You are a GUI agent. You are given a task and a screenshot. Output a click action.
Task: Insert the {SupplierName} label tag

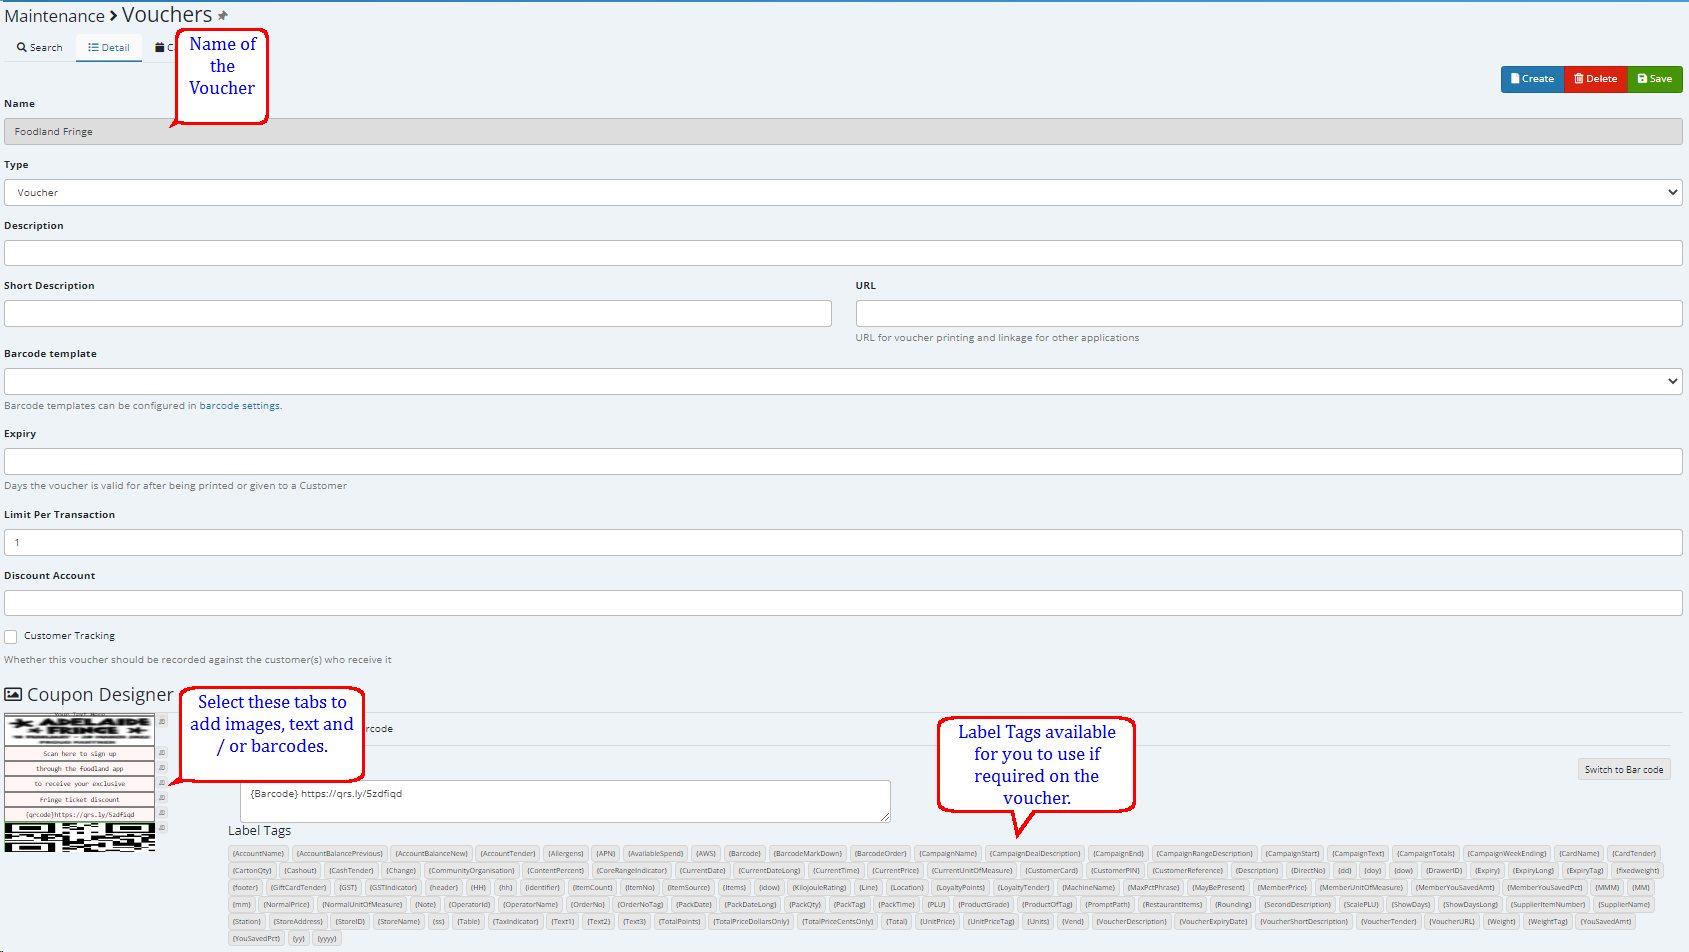pos(1624,904)
